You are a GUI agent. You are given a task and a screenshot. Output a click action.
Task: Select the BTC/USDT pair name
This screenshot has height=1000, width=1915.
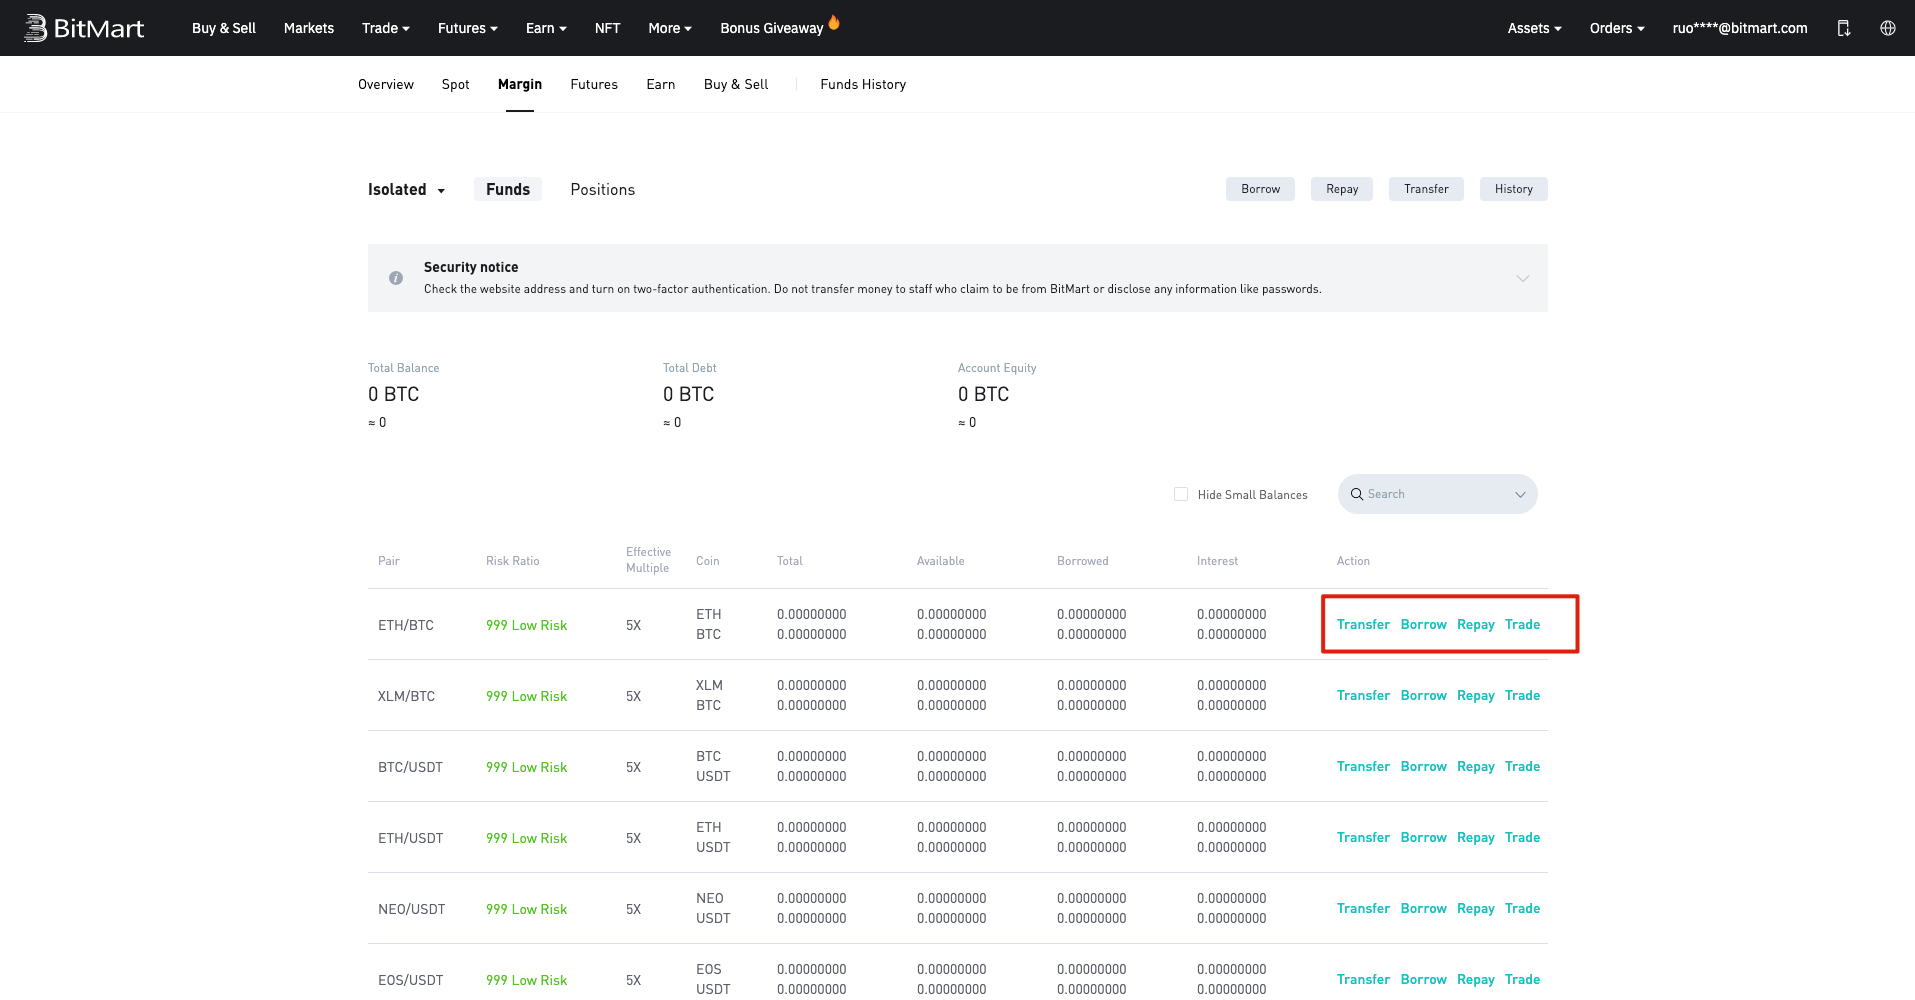[x=410, y=767]
